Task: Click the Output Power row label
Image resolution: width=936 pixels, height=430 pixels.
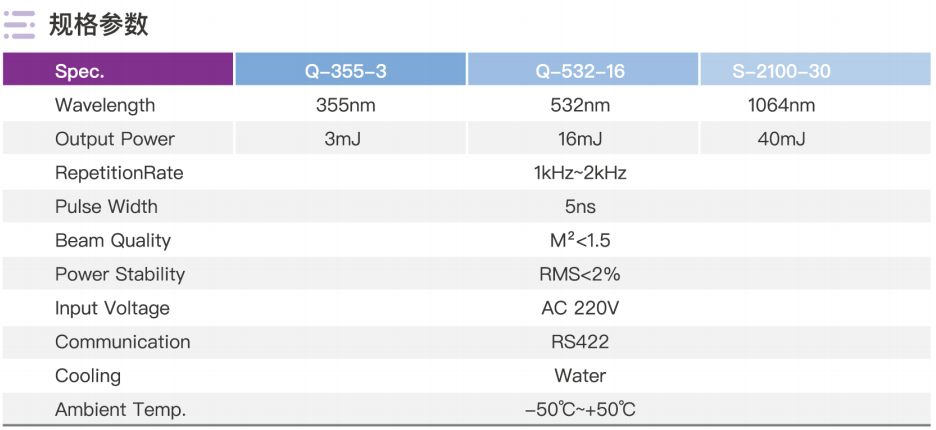Action: (x=115, y=139)
